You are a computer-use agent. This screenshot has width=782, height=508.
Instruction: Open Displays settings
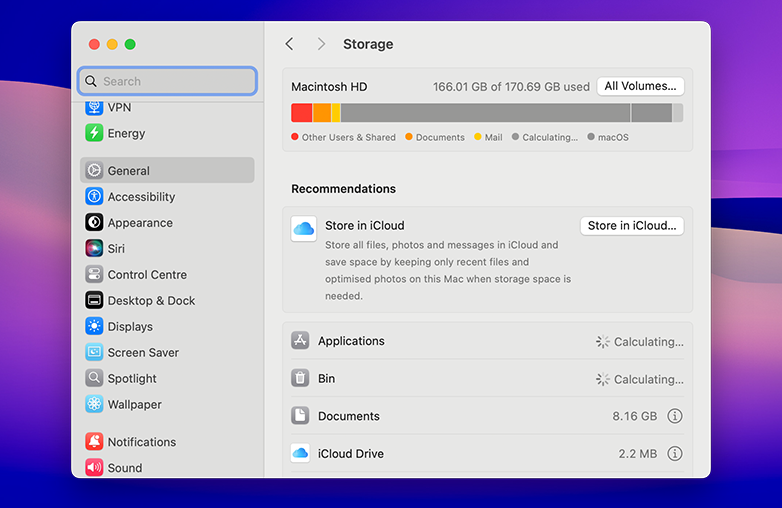coord(168,326)
